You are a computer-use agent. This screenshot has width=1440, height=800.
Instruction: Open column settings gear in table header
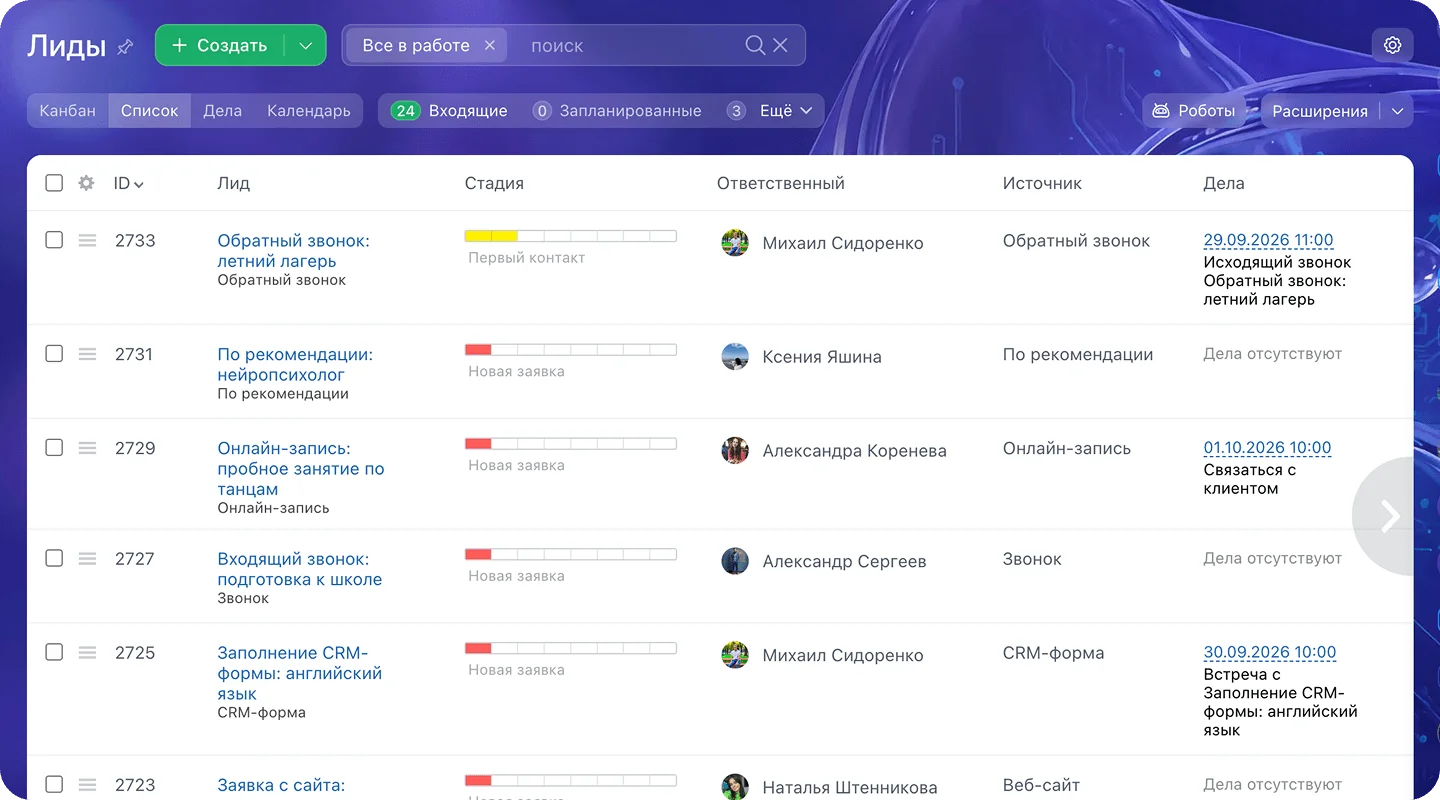click(x=86, y=183)
